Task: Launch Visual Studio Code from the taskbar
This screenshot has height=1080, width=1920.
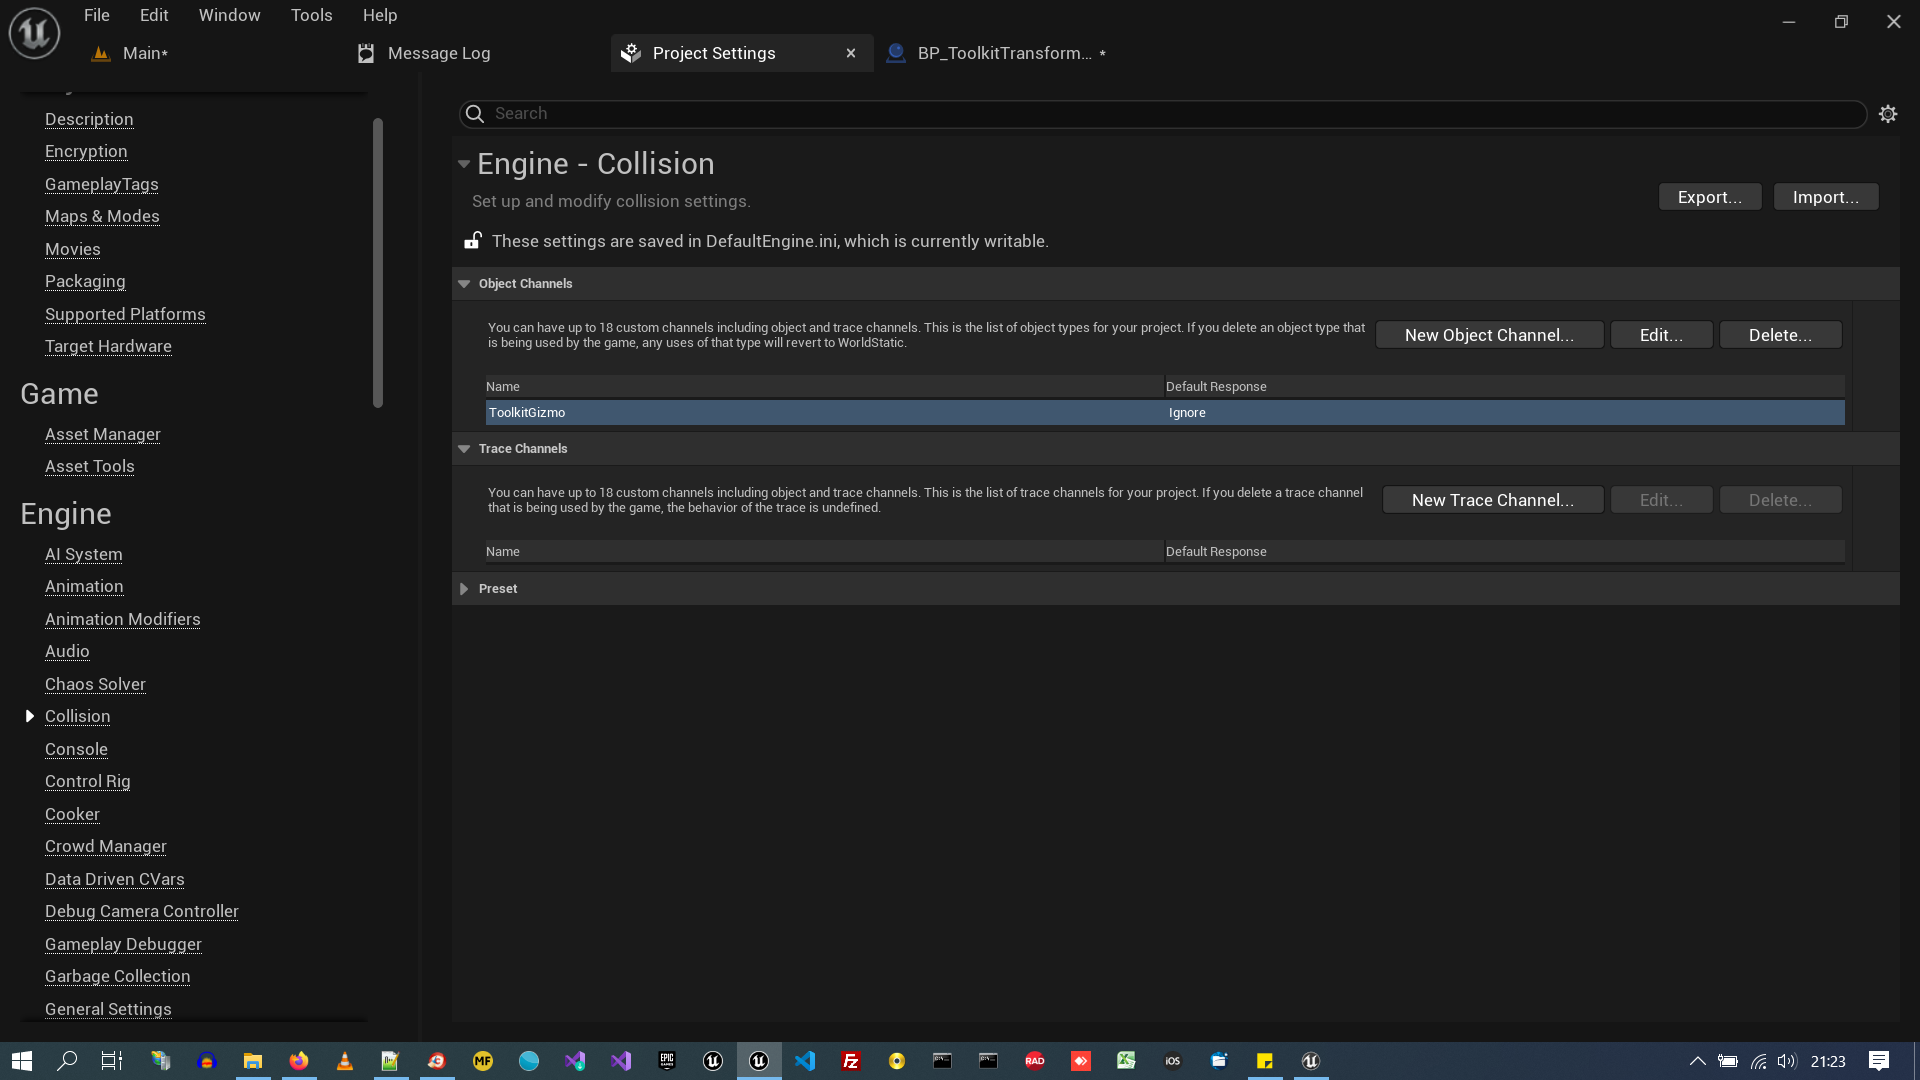Action: pos(806,1061)
